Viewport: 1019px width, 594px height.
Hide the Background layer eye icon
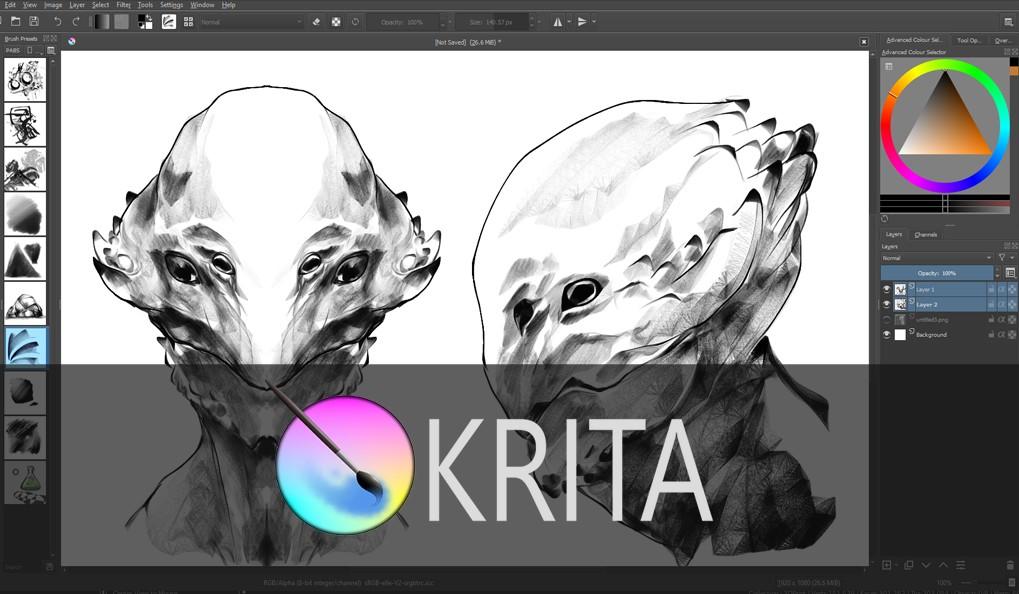[886, 335]
